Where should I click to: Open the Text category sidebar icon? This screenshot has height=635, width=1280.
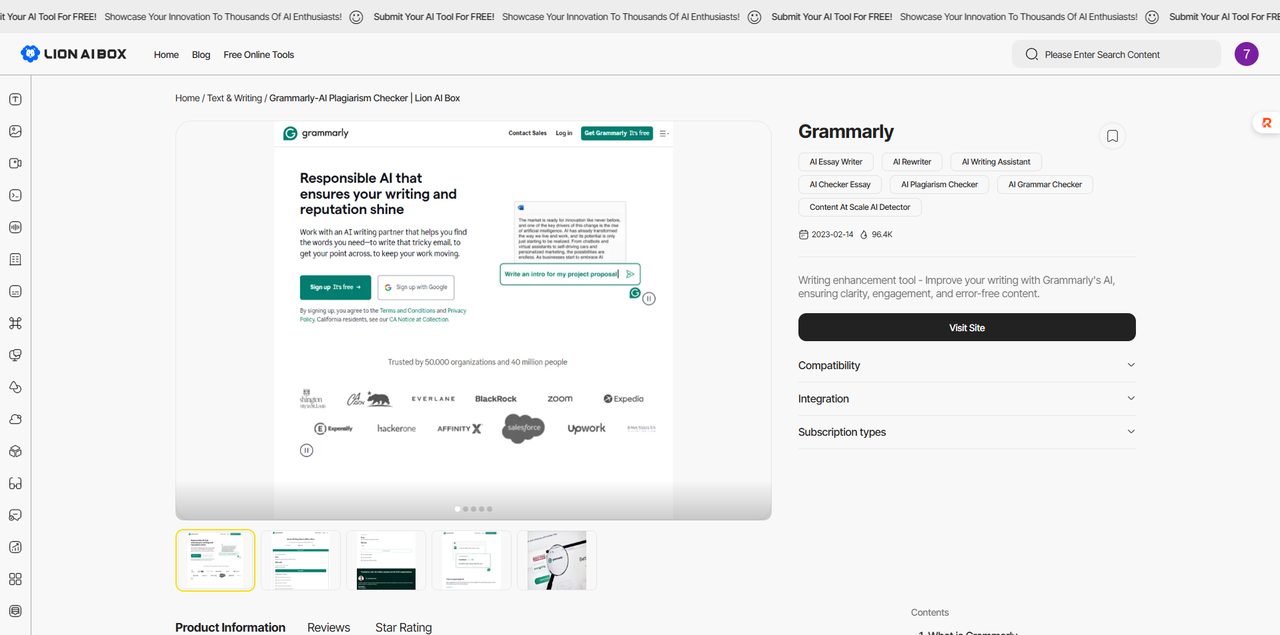click(x=15, y=99)
